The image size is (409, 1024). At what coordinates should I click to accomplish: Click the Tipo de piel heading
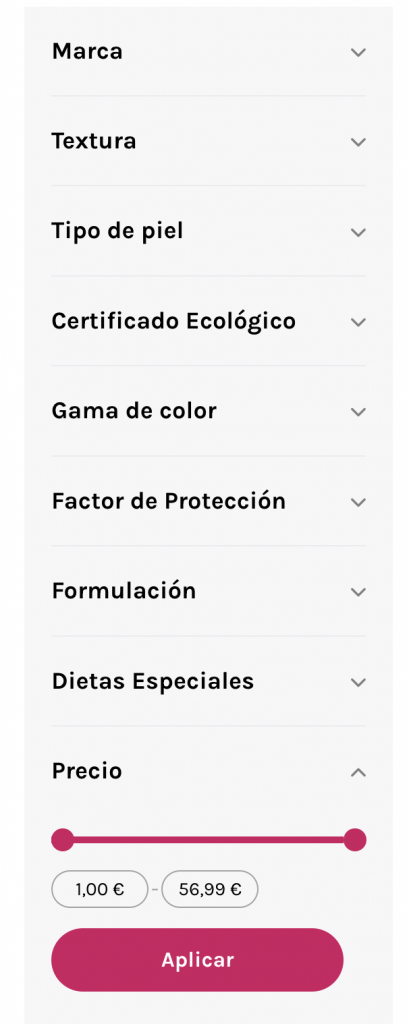(118, 231)
